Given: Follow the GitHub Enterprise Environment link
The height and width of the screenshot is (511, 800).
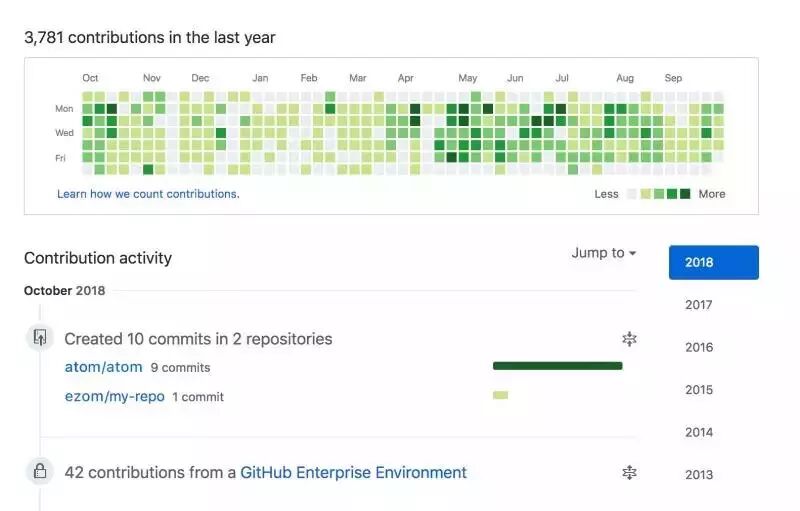Looking at the screenshot, I should click(x=353, y=472).
